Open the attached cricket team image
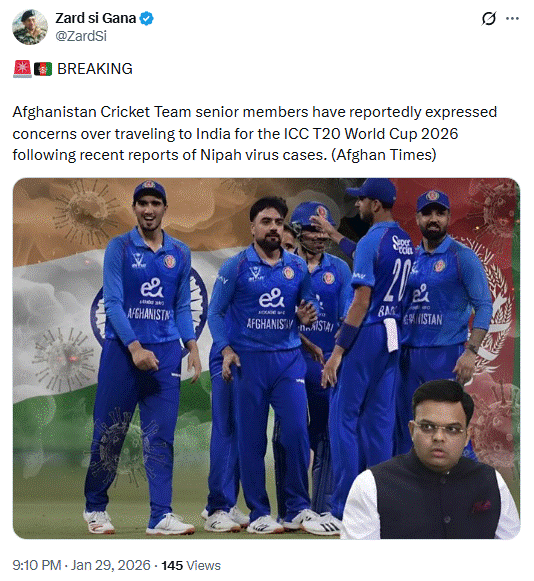The height and width of the screenshot is (581, 534). click(x=266, y=358)
